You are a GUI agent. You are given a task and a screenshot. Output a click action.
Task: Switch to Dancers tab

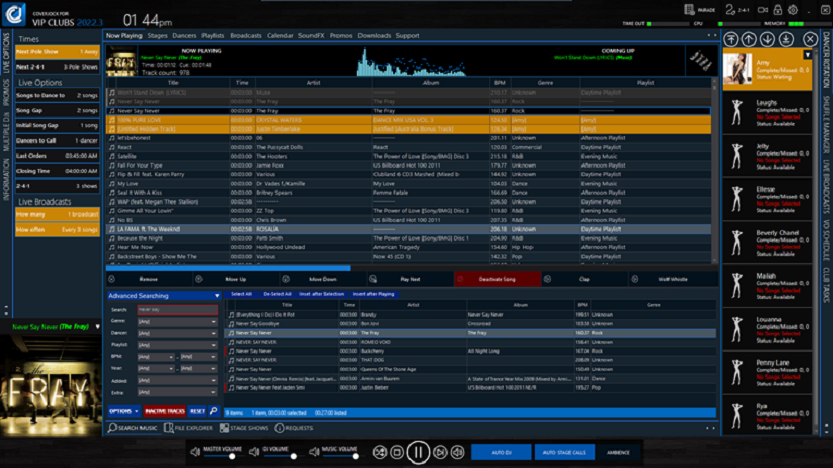pyautogui.click(x=184, y=36)
